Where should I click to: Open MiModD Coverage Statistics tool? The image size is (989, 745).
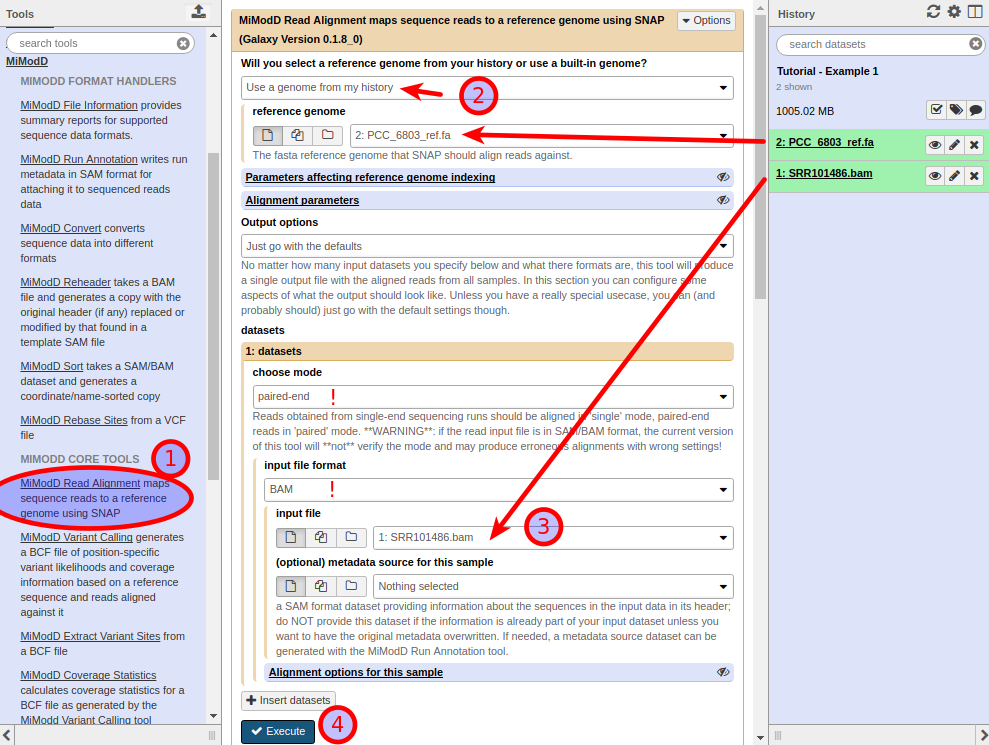point(88,675)
